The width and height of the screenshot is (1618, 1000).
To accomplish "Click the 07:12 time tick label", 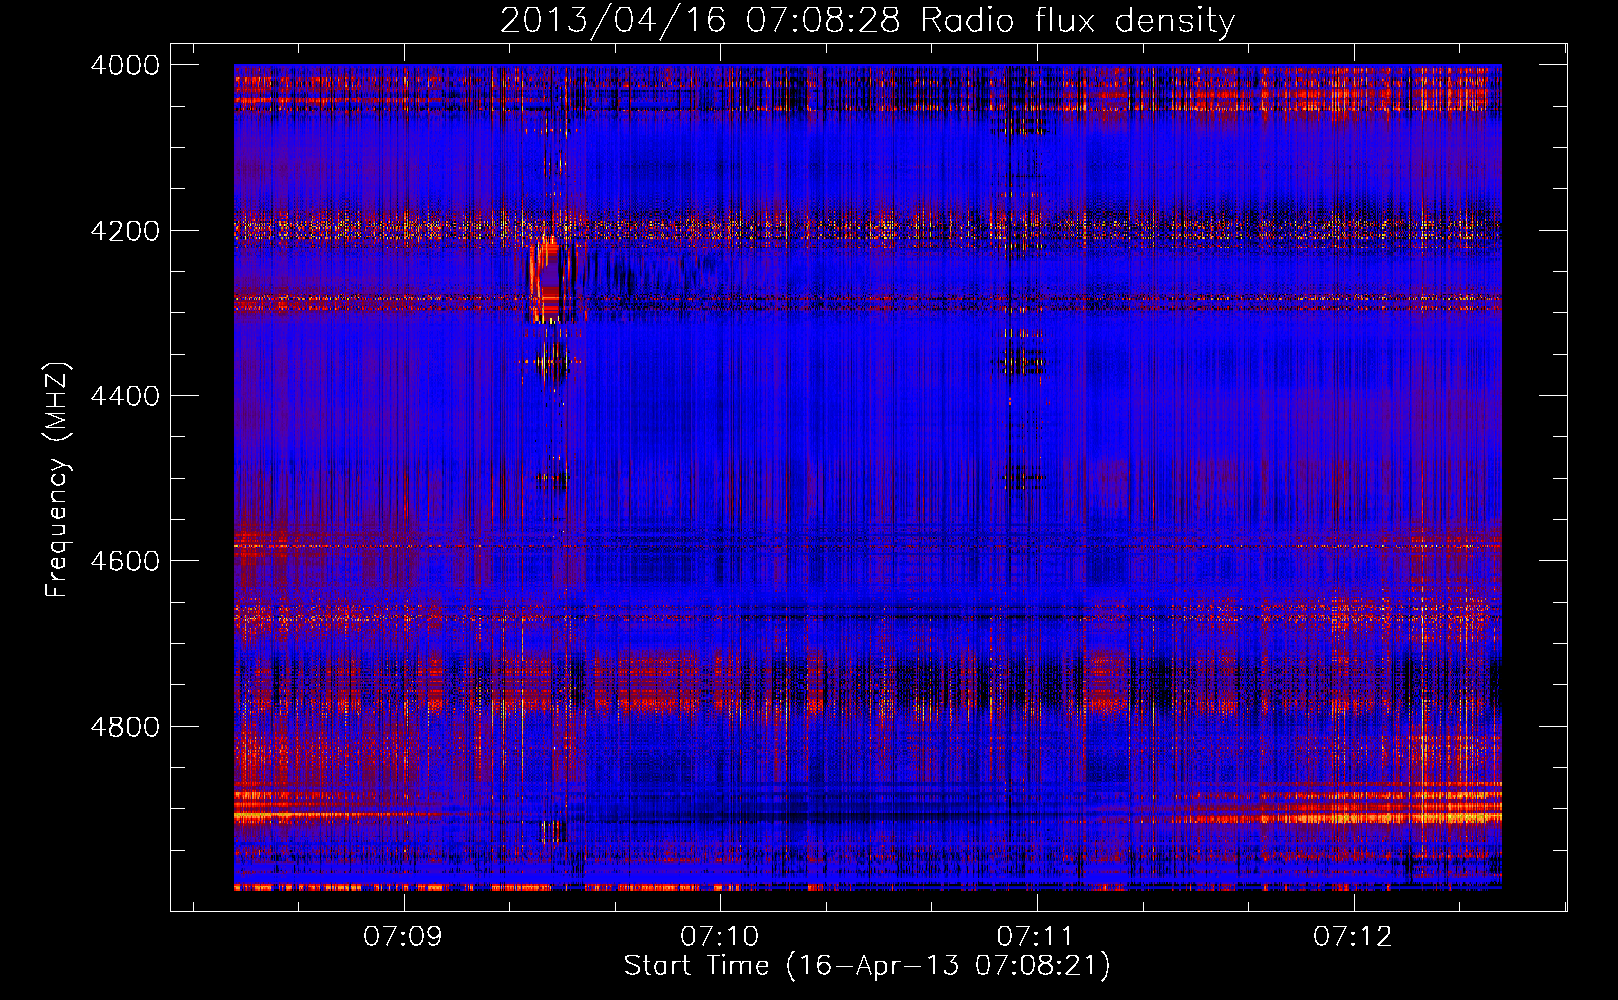I will point(1352,936).
